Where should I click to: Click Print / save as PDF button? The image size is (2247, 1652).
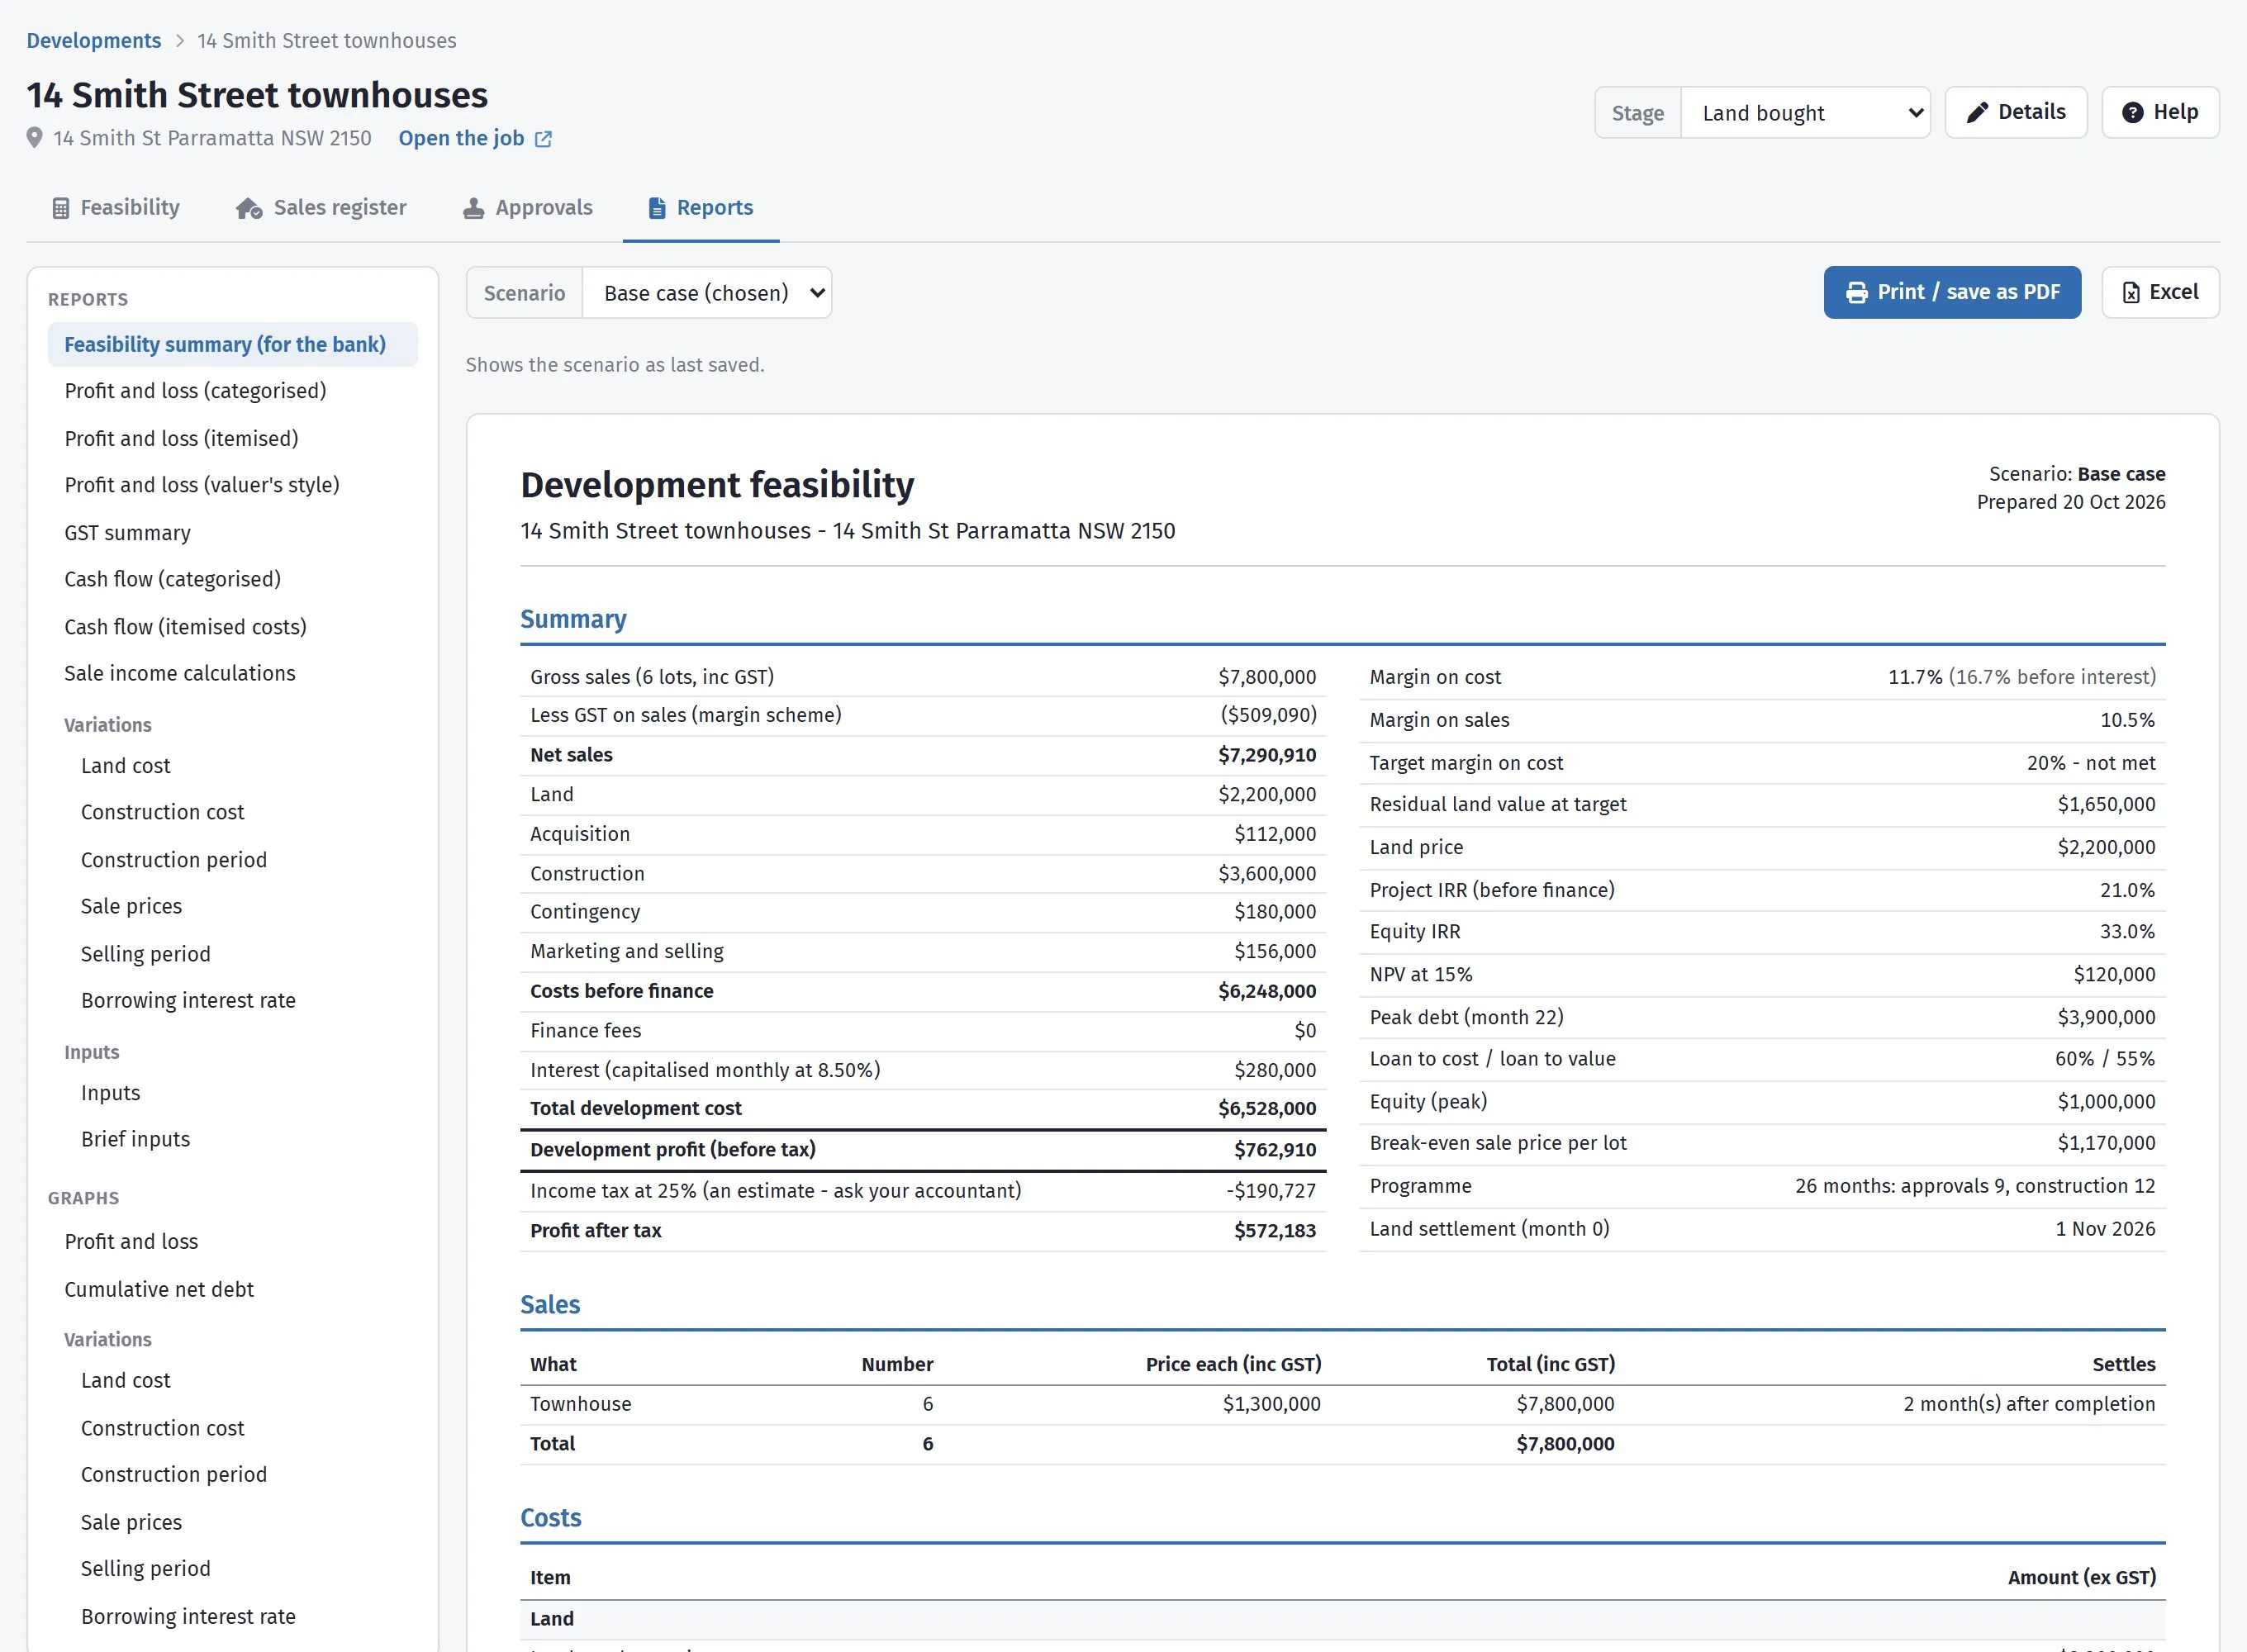coord(1952,293)
